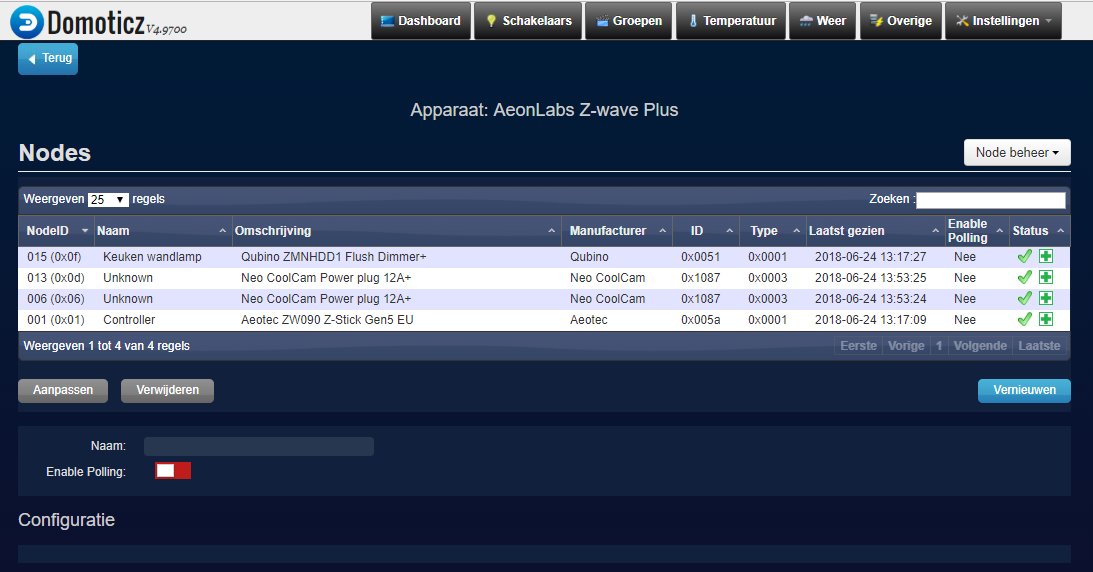Click page 1 in pagination

(939, 346)
